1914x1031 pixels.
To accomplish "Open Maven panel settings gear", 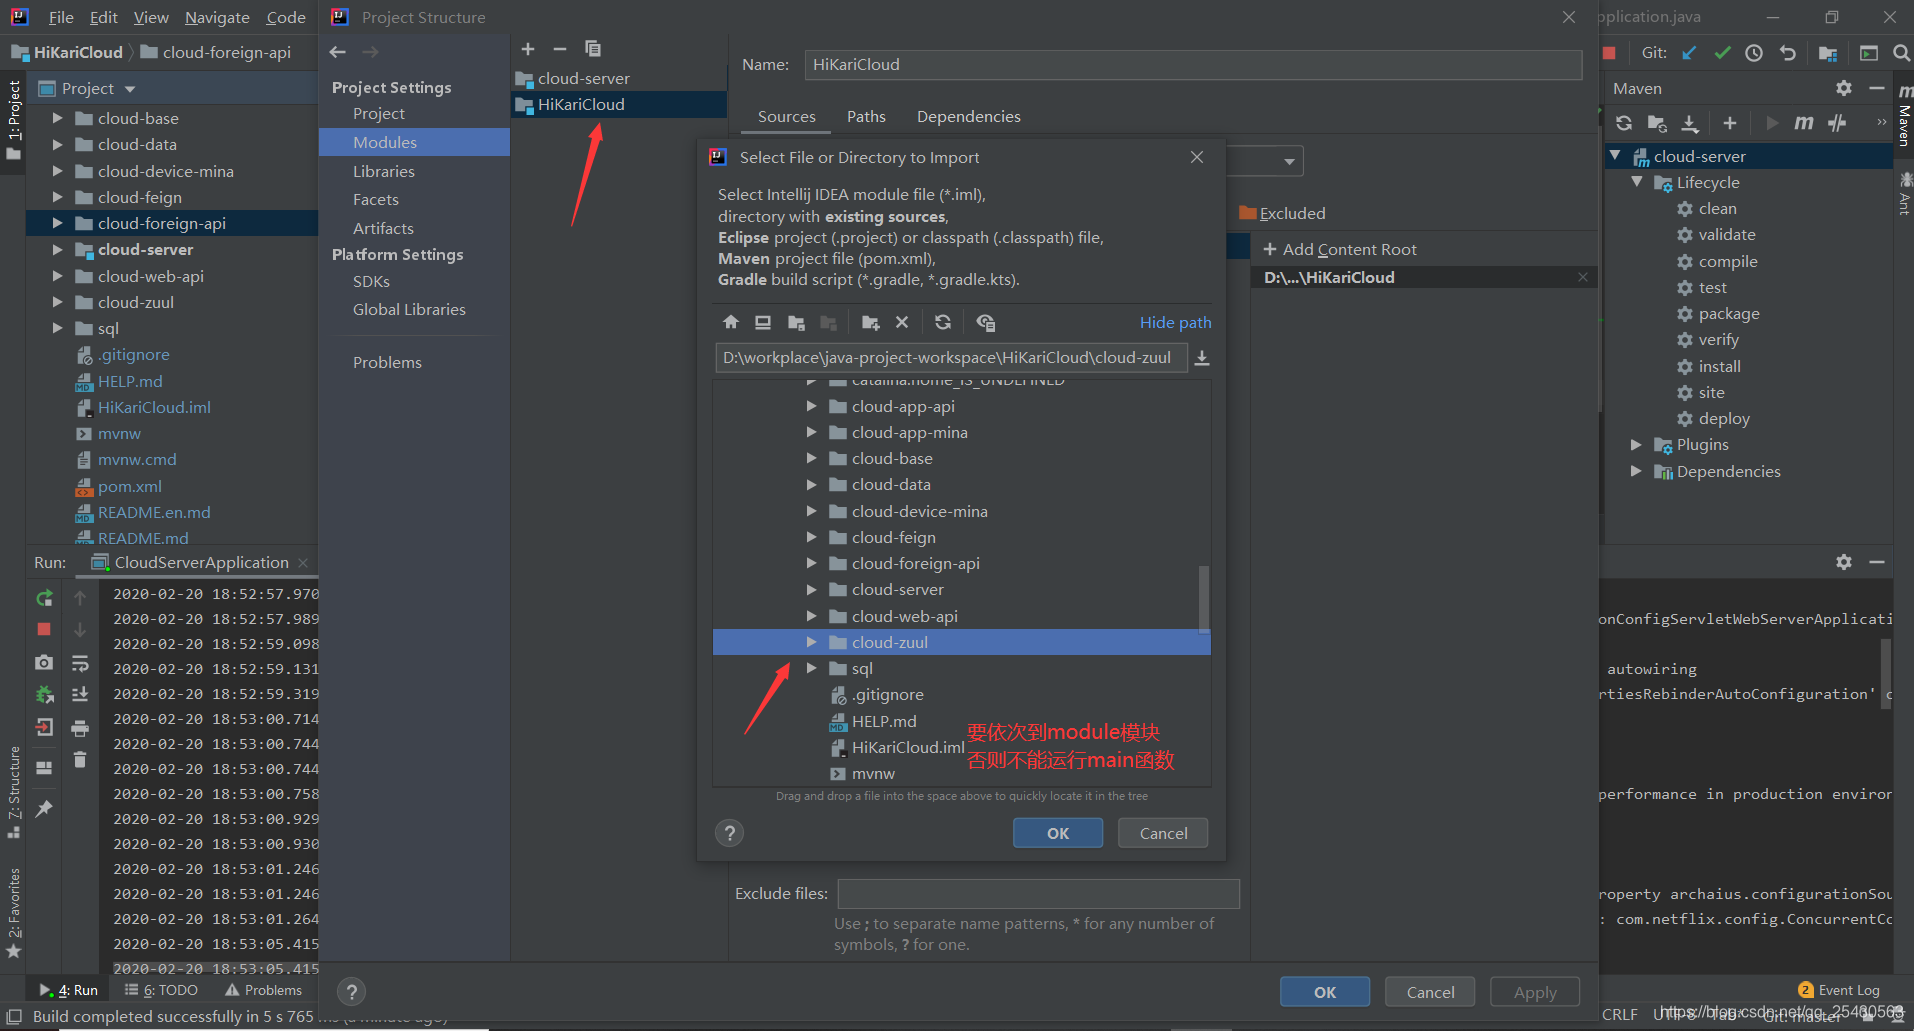I will (1844, 88).
